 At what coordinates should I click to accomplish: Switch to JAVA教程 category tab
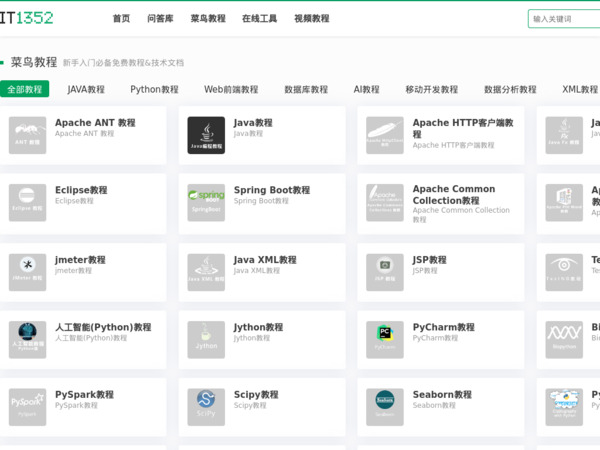tap(86, 90)
